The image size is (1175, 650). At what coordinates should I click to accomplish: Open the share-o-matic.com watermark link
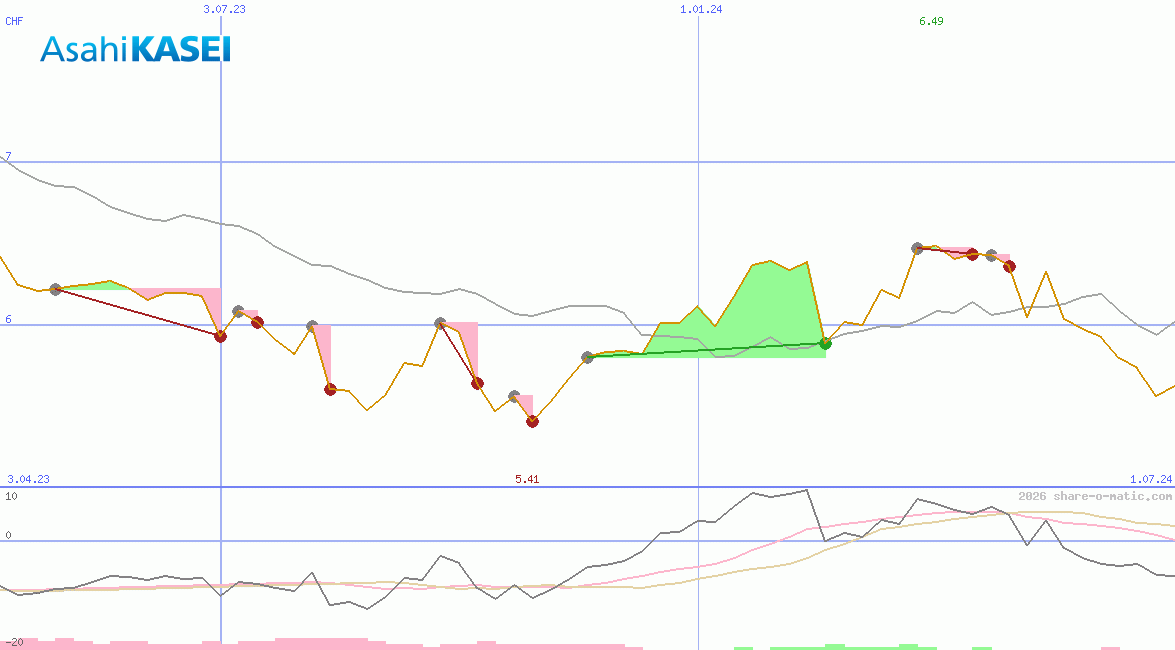click(x=1095, y=496)
